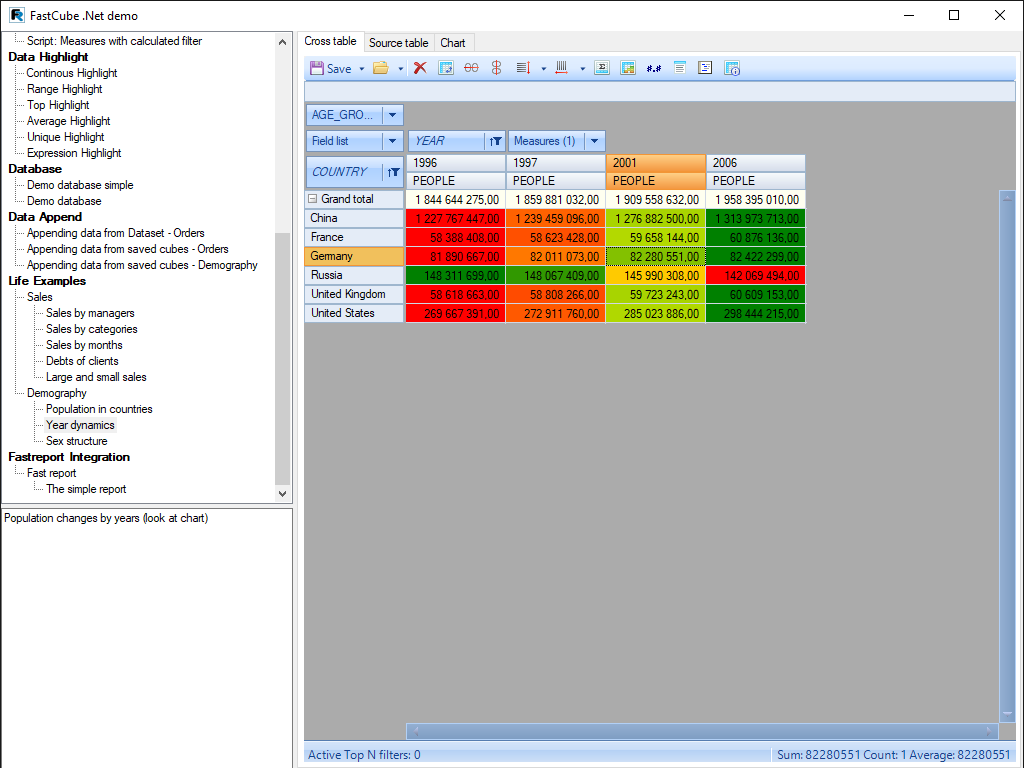
Task: Click the transpose table icon
Action: 446,68
